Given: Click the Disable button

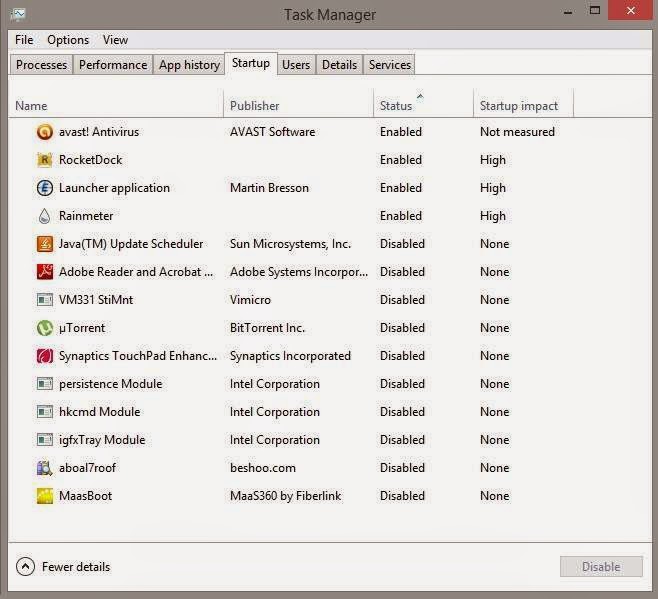Looking at the screenshot, I should (601, 567).
